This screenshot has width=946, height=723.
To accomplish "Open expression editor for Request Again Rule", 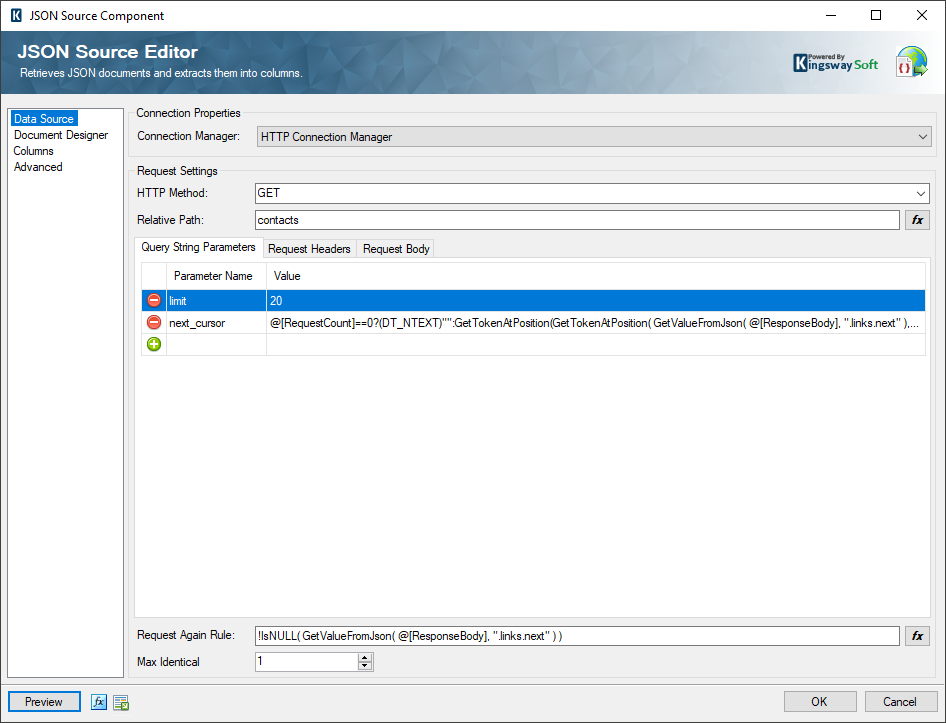I will [x=917, y=636].
